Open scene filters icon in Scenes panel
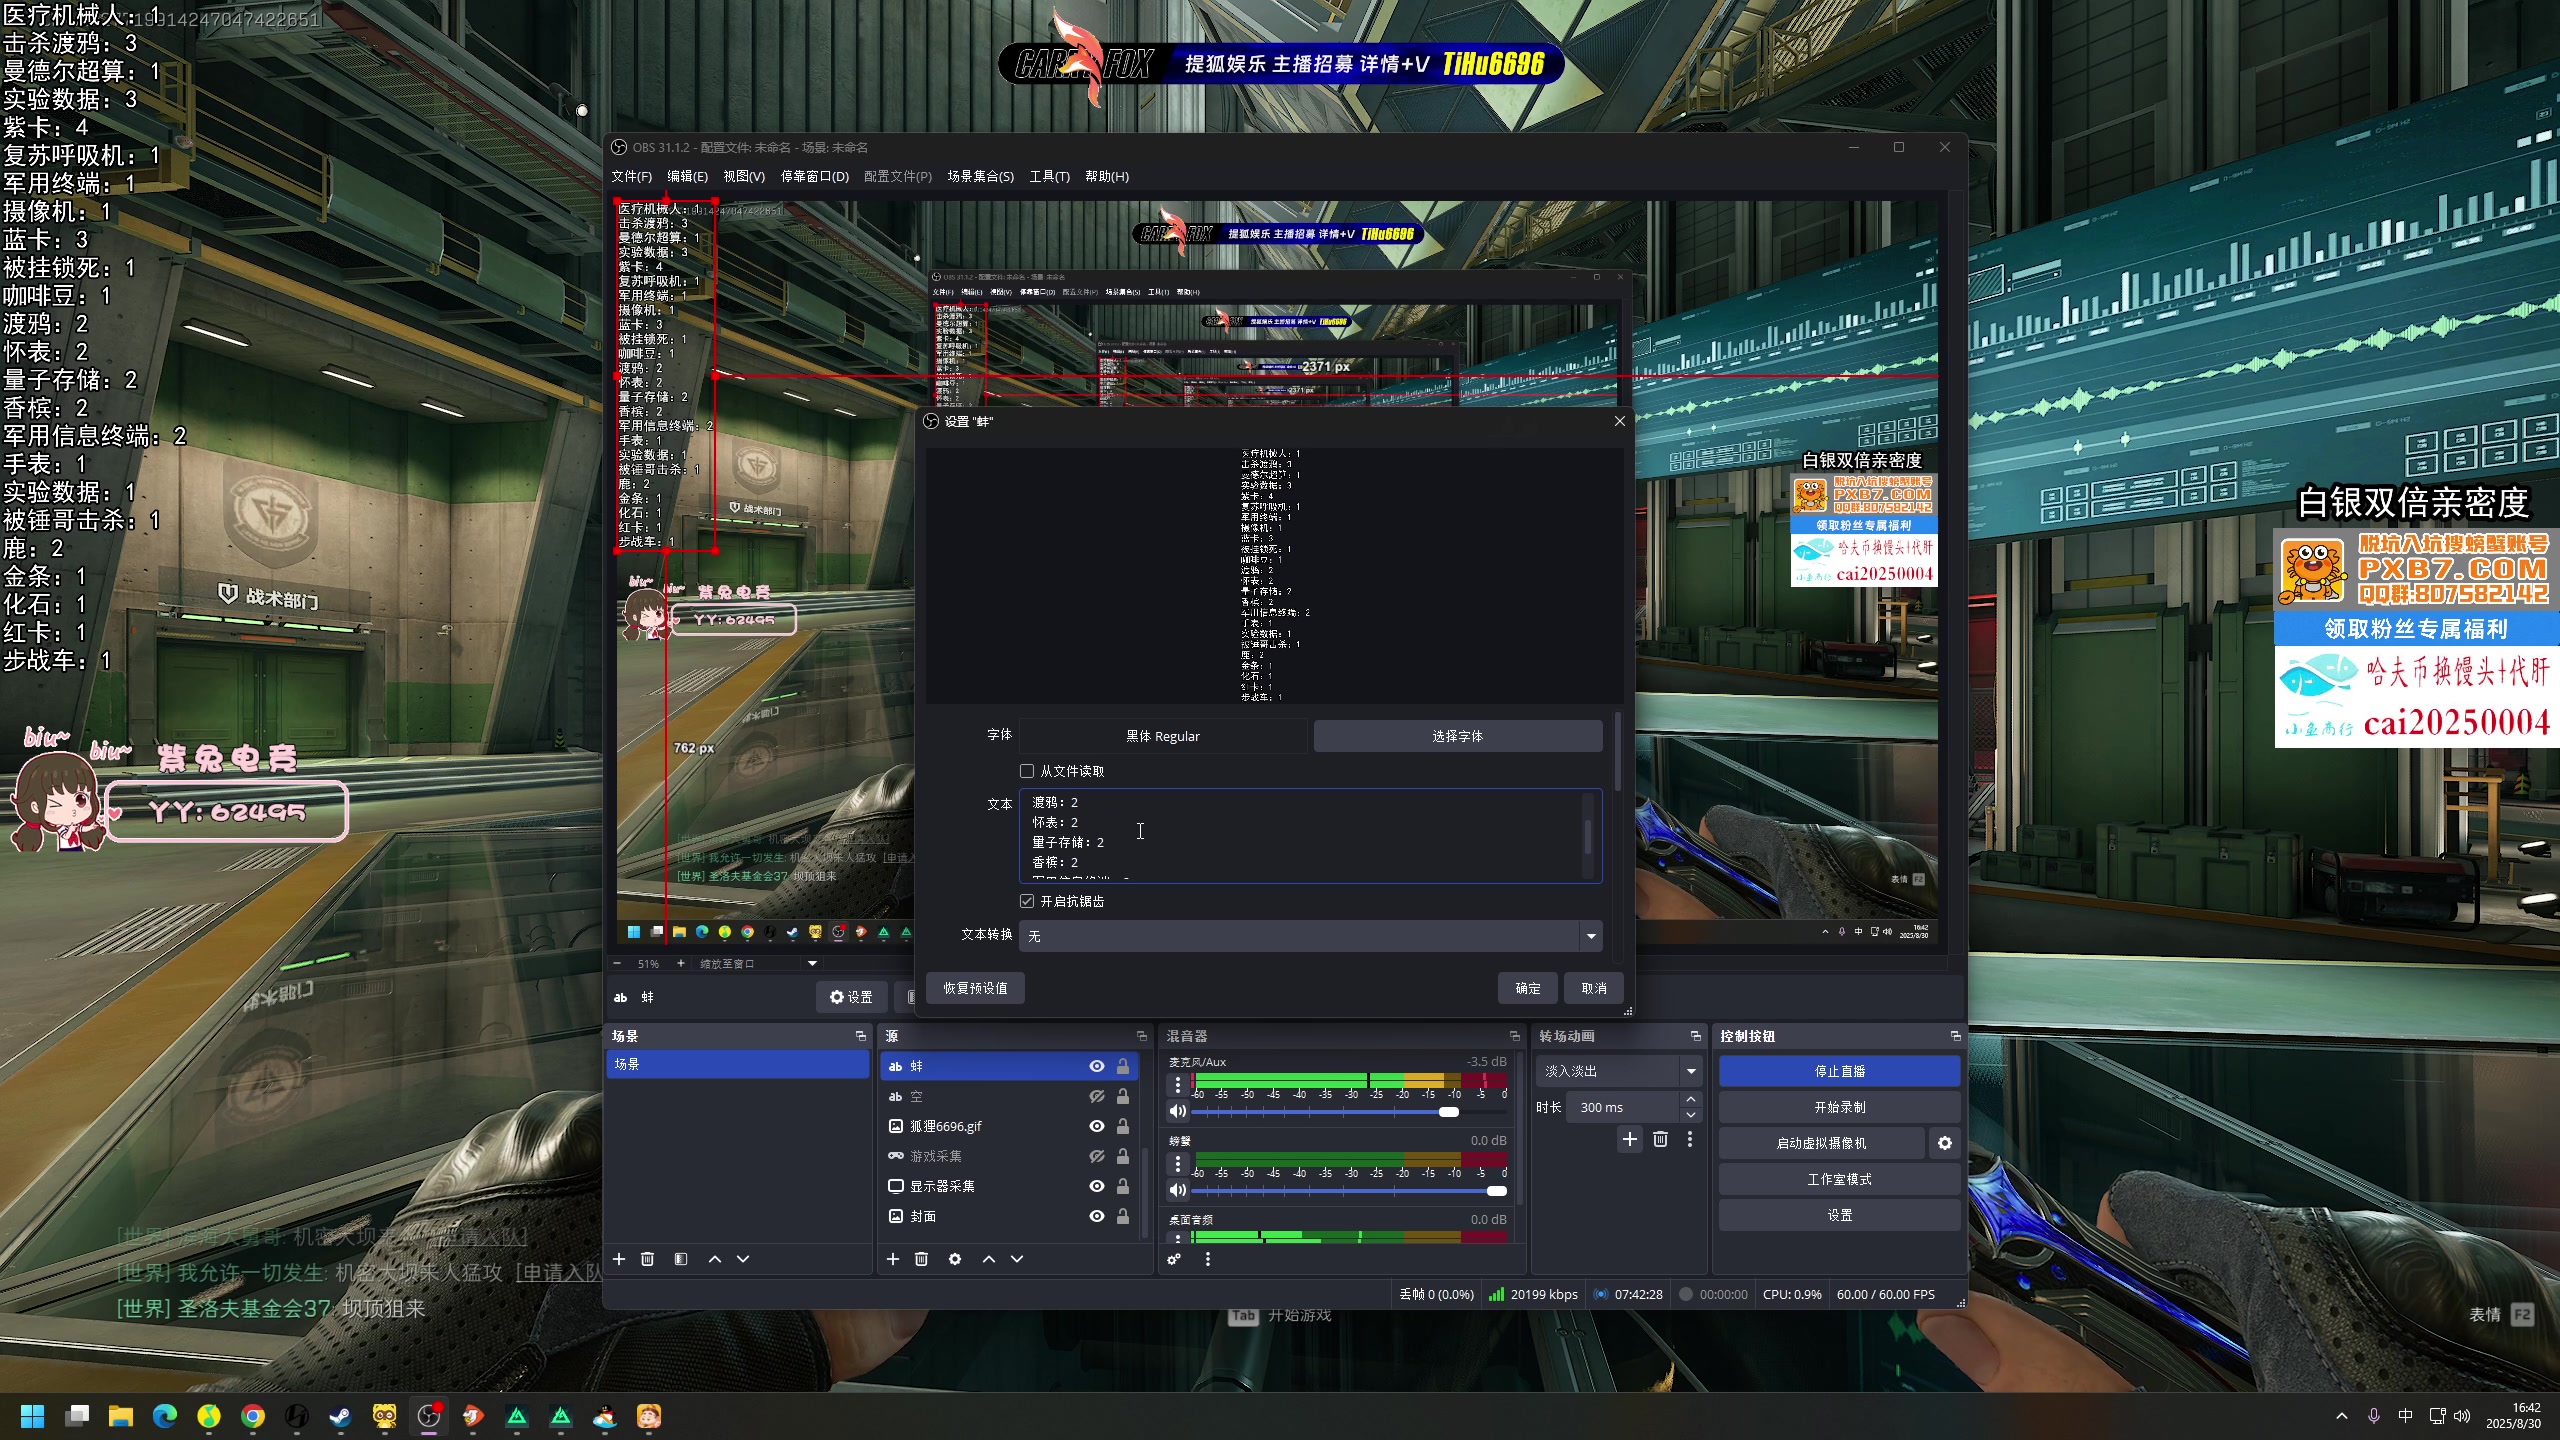The width and height of the screenshot is (2560, 1440). point(681,1259)
